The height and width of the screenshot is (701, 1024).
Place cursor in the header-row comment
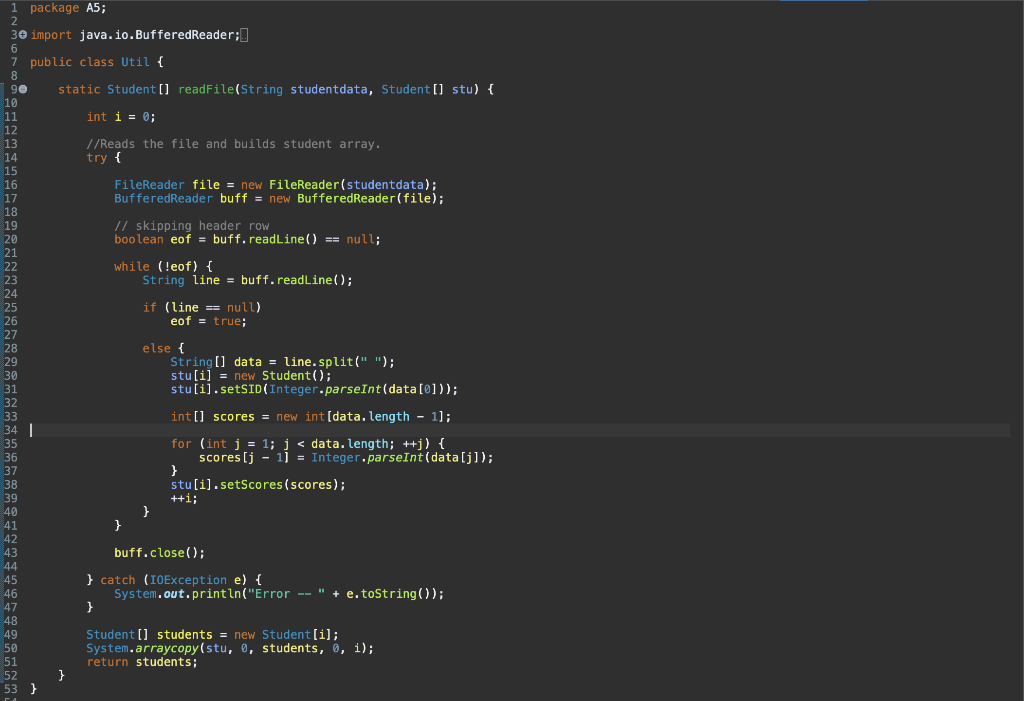pyautogui.click(x=191, y=226)
